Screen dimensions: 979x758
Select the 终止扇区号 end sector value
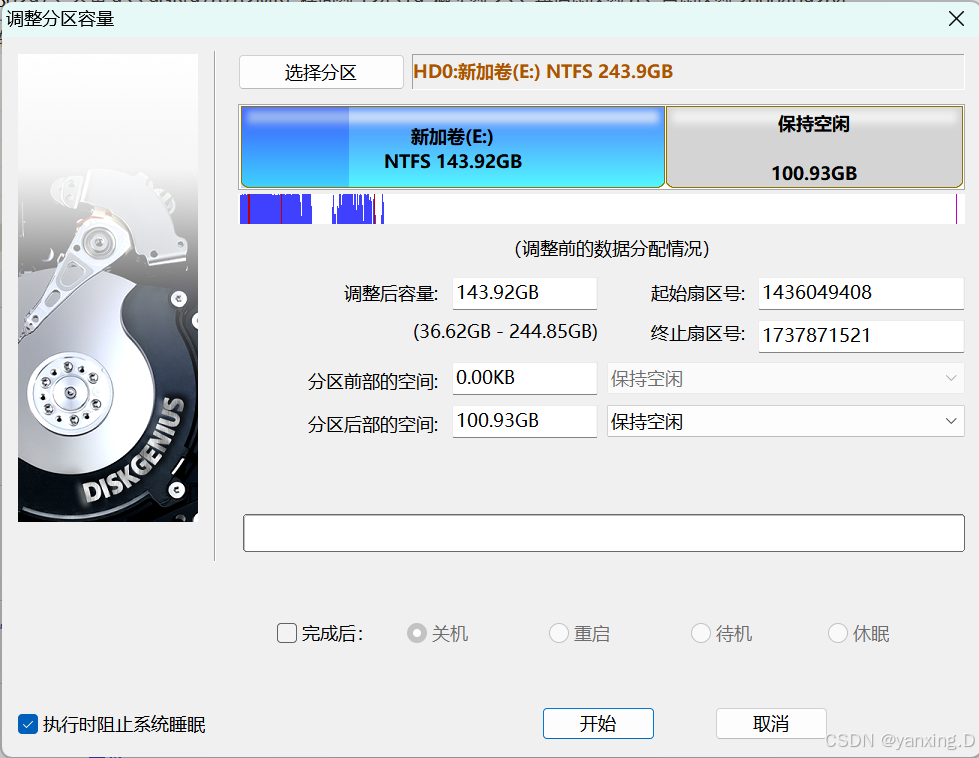859,336
